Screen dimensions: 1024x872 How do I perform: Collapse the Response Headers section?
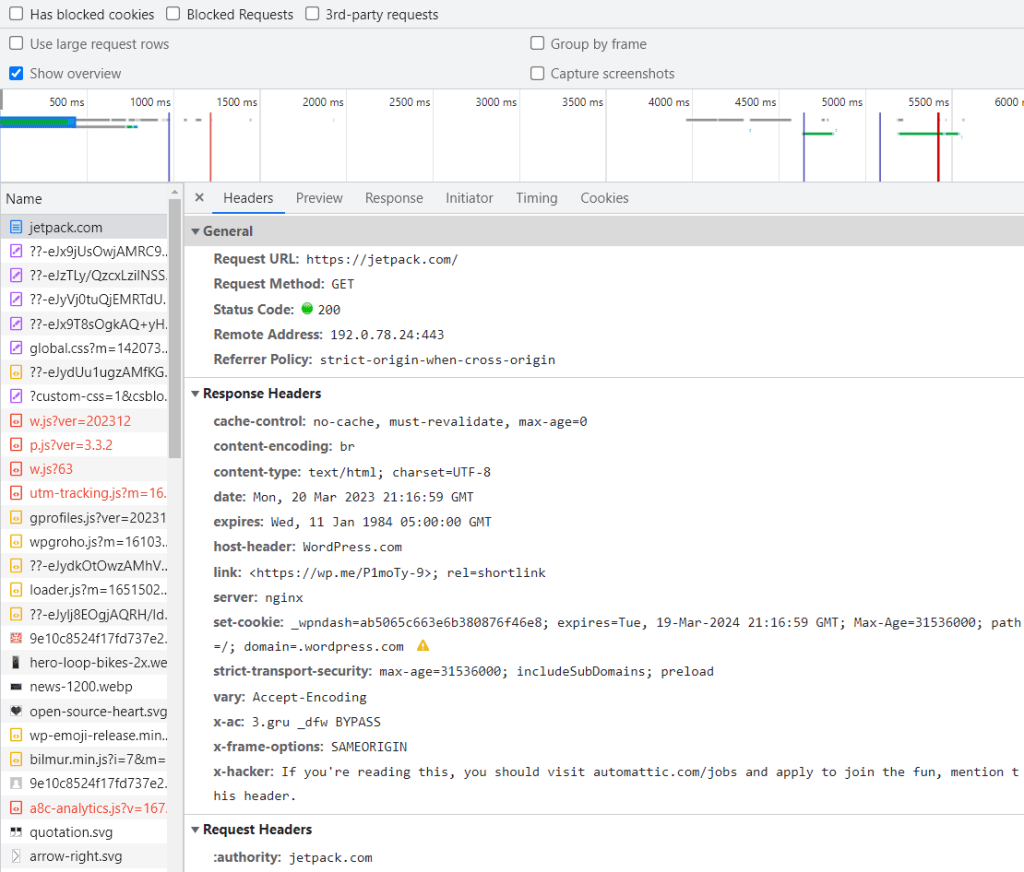pyautogui.click(x=196, y=394)
